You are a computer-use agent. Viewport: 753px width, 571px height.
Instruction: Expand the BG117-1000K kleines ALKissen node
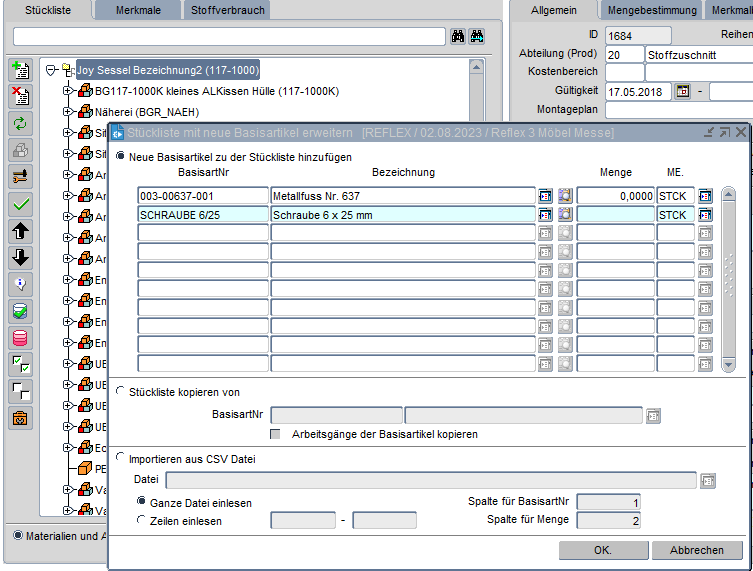tap(69, 91)
